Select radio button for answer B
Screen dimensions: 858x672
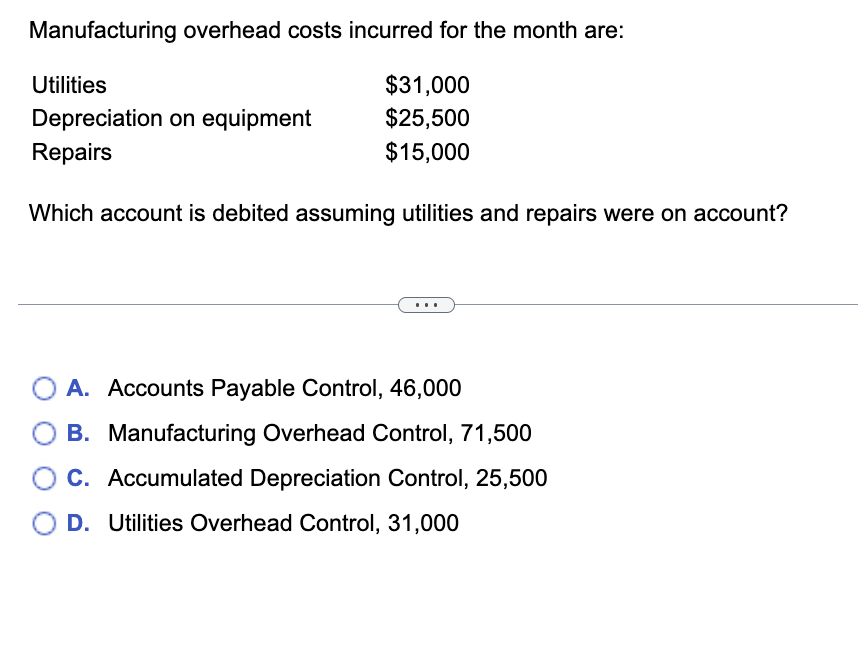(x=44, y=433)
